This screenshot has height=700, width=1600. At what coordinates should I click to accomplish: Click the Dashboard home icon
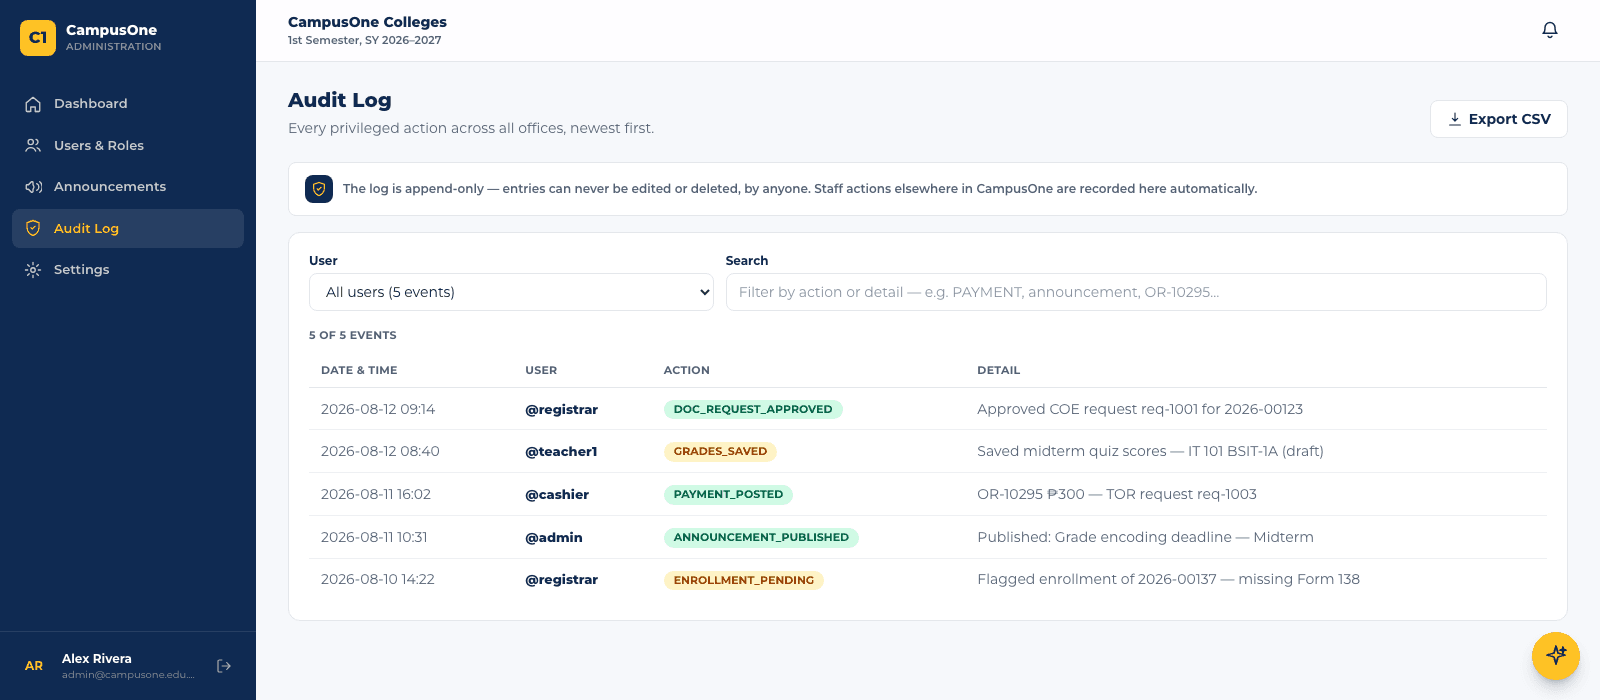[33, 104]
